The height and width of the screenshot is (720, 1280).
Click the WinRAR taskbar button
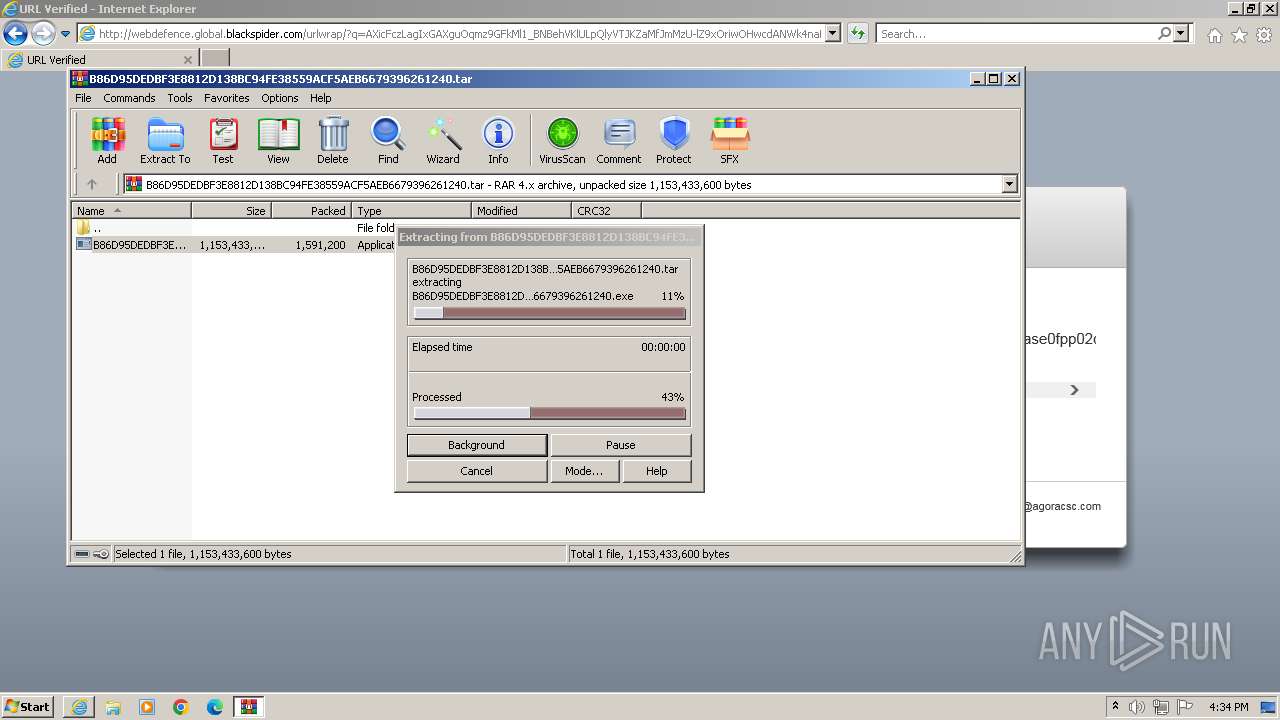(249, 707)
